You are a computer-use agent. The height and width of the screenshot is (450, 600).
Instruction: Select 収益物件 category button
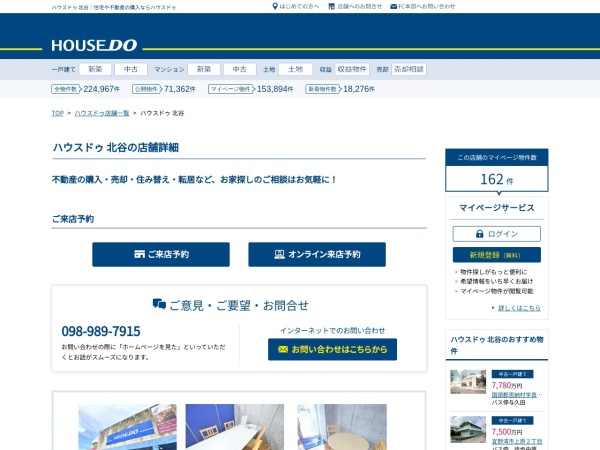click(x=352, y=69)
